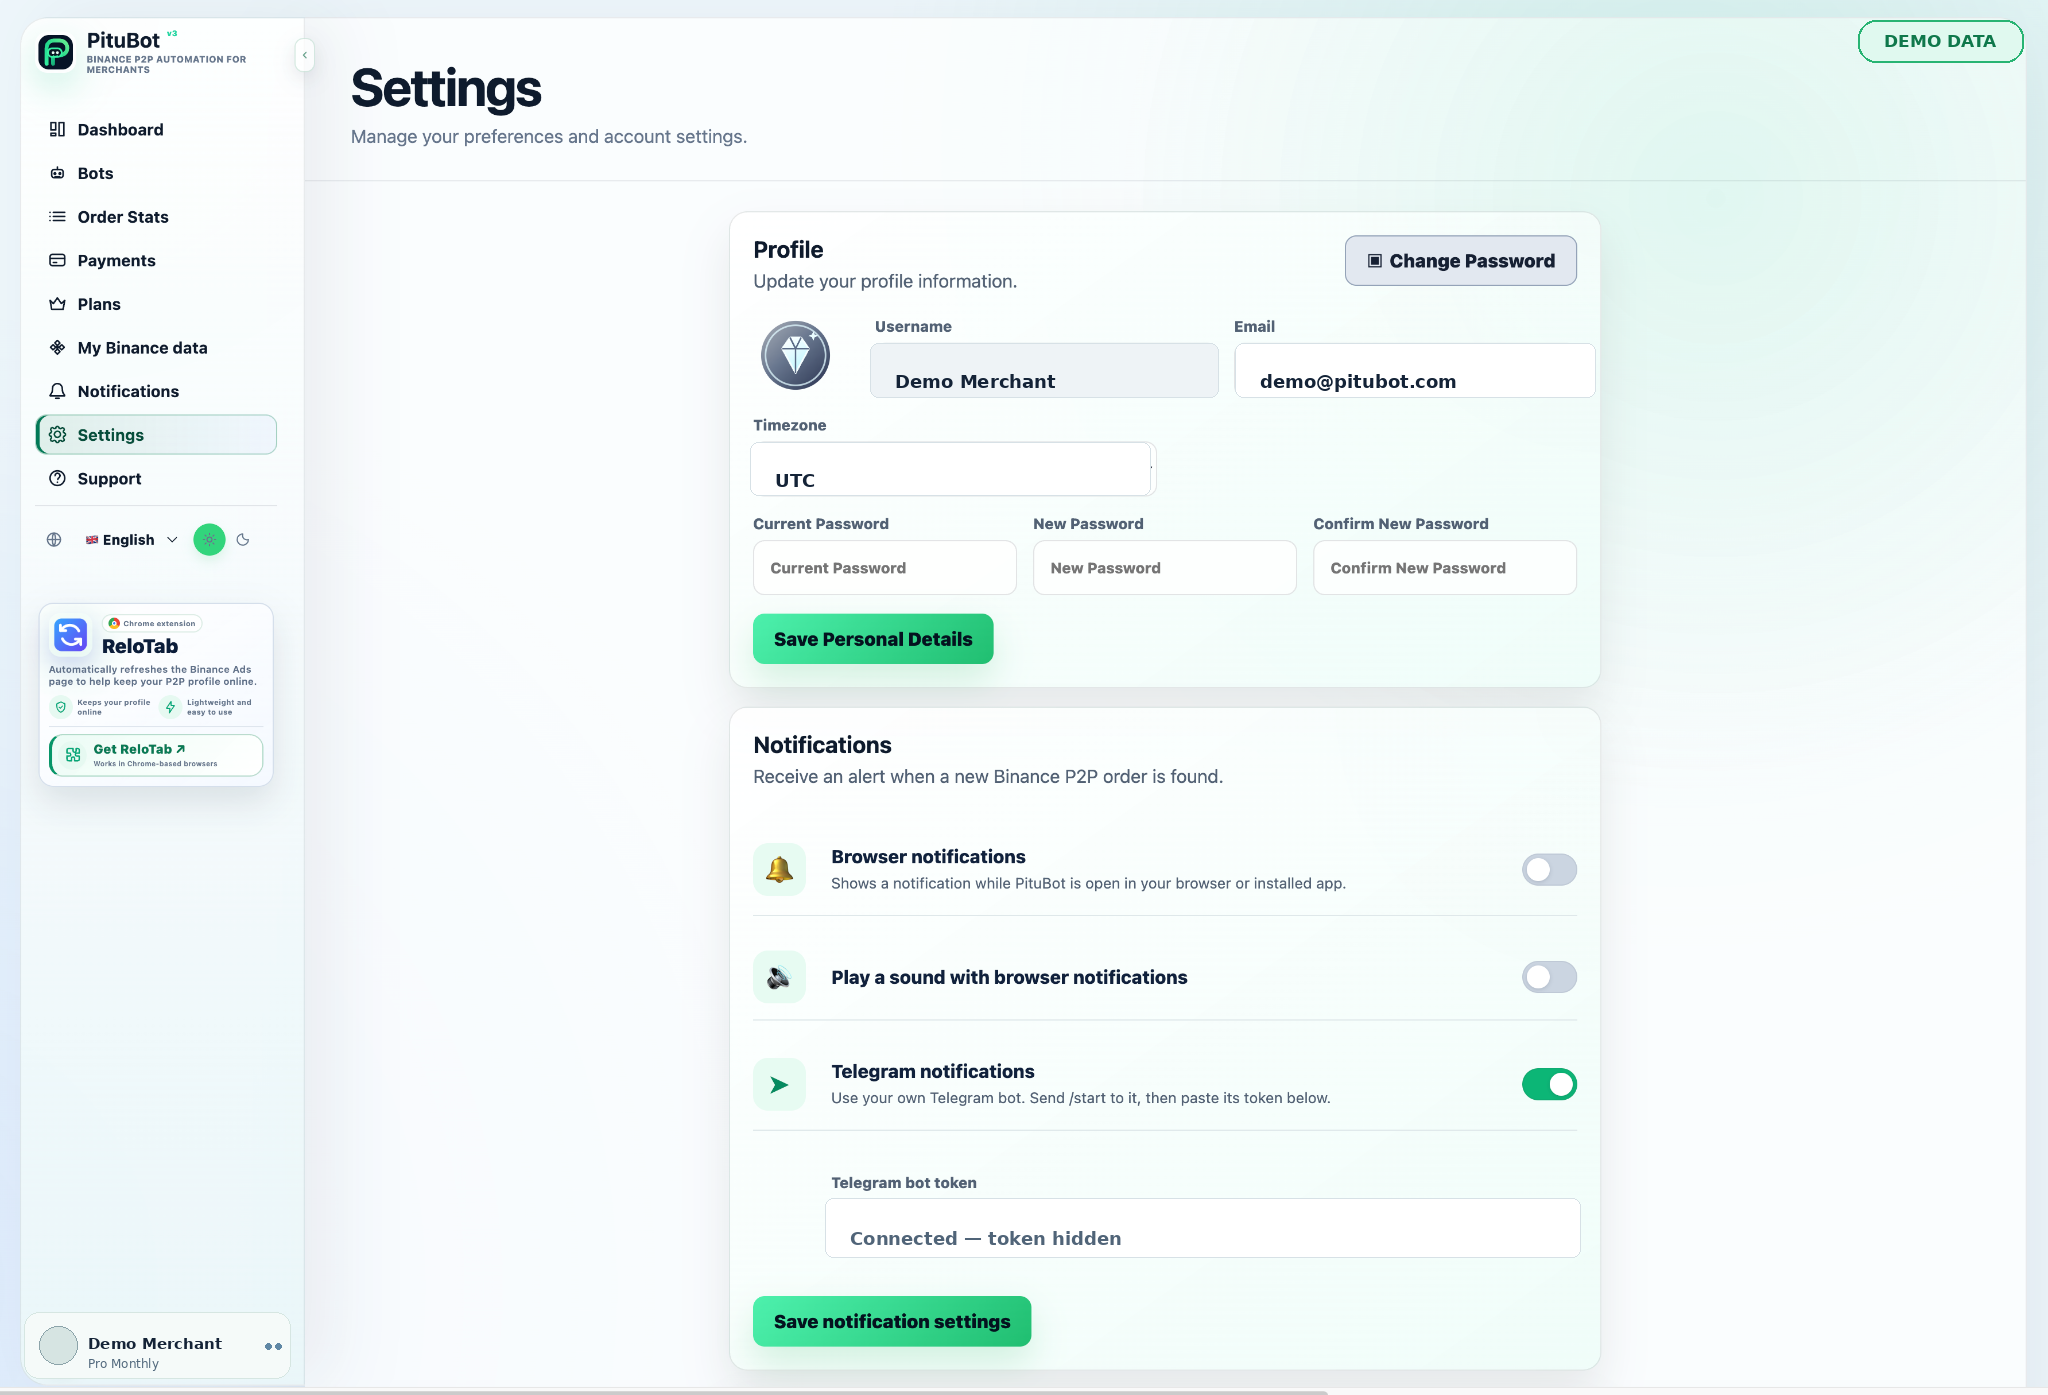Click the Get ReloTab QR icon

[73, 755]
